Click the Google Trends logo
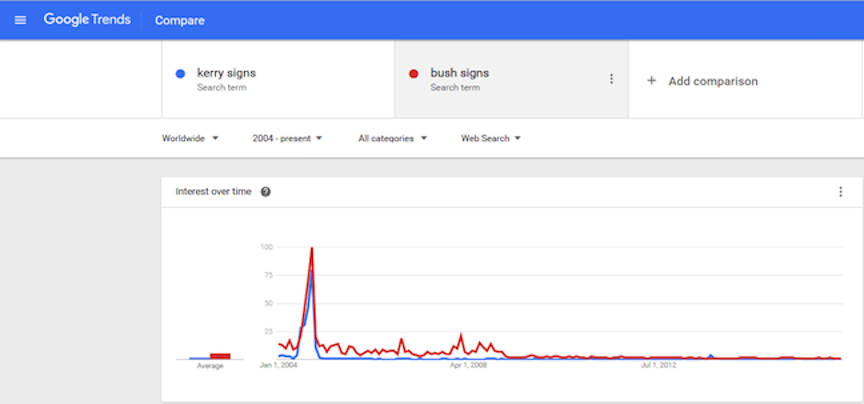Image resolution: width=864 pixels, height=404 pixels. click(87, 20)
